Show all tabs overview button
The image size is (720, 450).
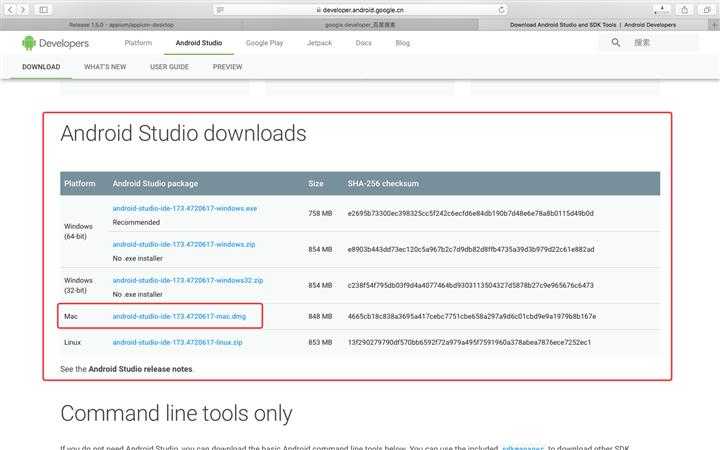tap(707, 10)
